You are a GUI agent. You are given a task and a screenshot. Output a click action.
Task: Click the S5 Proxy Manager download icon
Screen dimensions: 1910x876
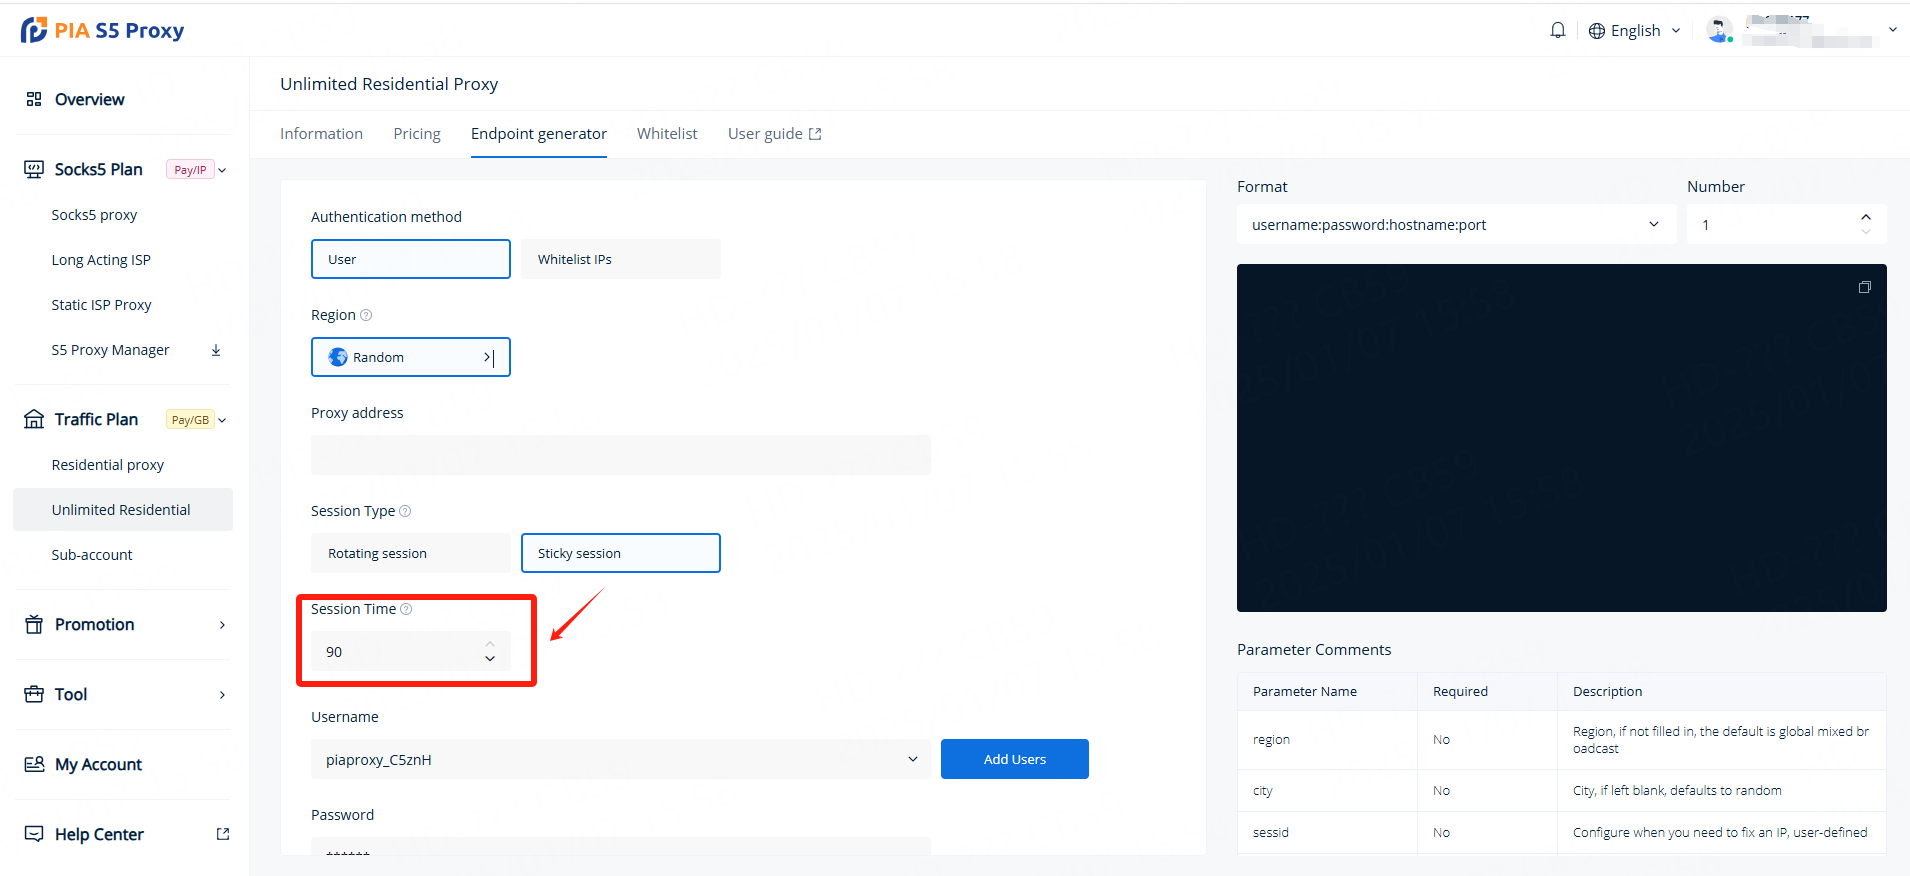pyautogui.click(x=216, y=350)
